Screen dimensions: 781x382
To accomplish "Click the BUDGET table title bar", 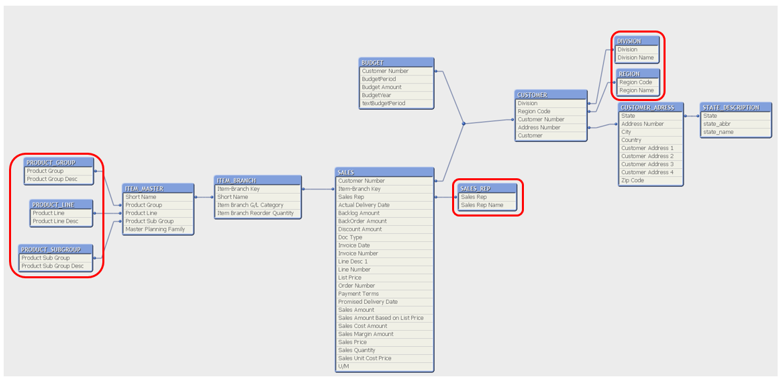I will [396, 62].
